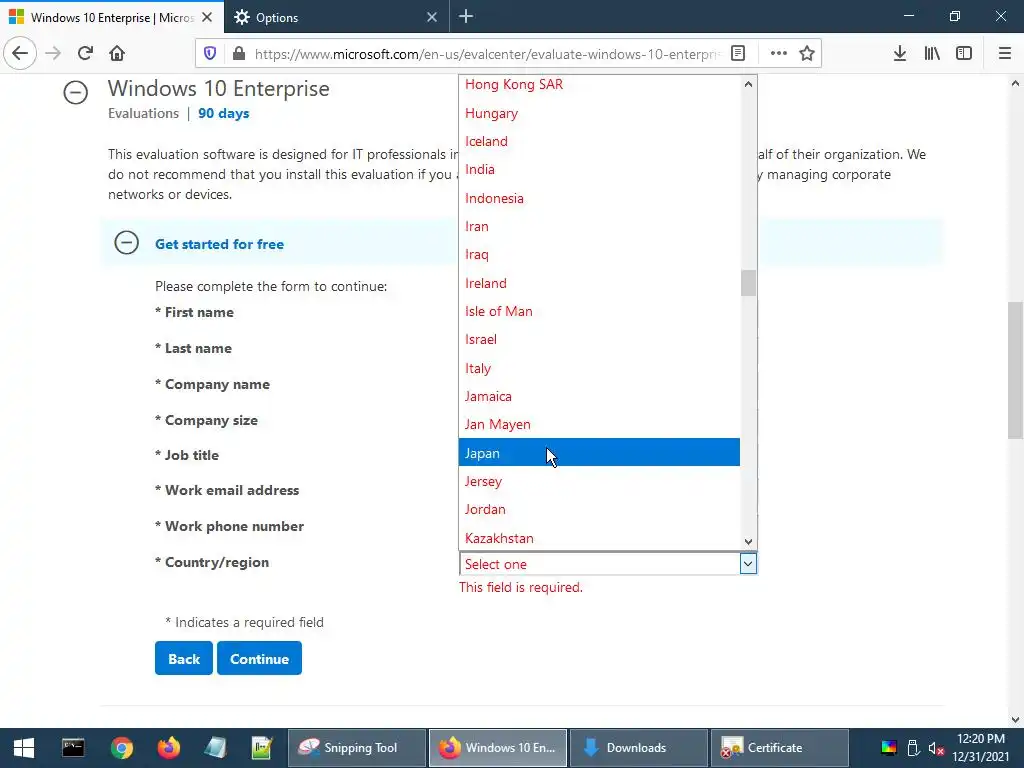Go back to the previous page
The width and height of the screenshot is (1024, 768).
[x=20, y=53]
